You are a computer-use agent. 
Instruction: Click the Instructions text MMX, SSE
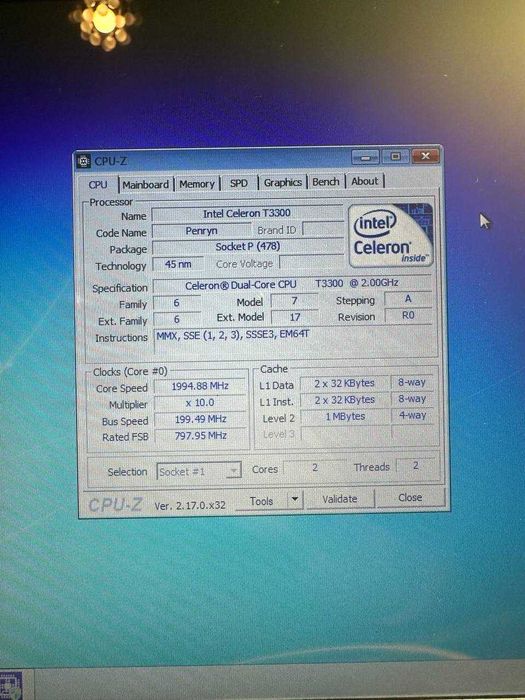click(x=233, y=335)
